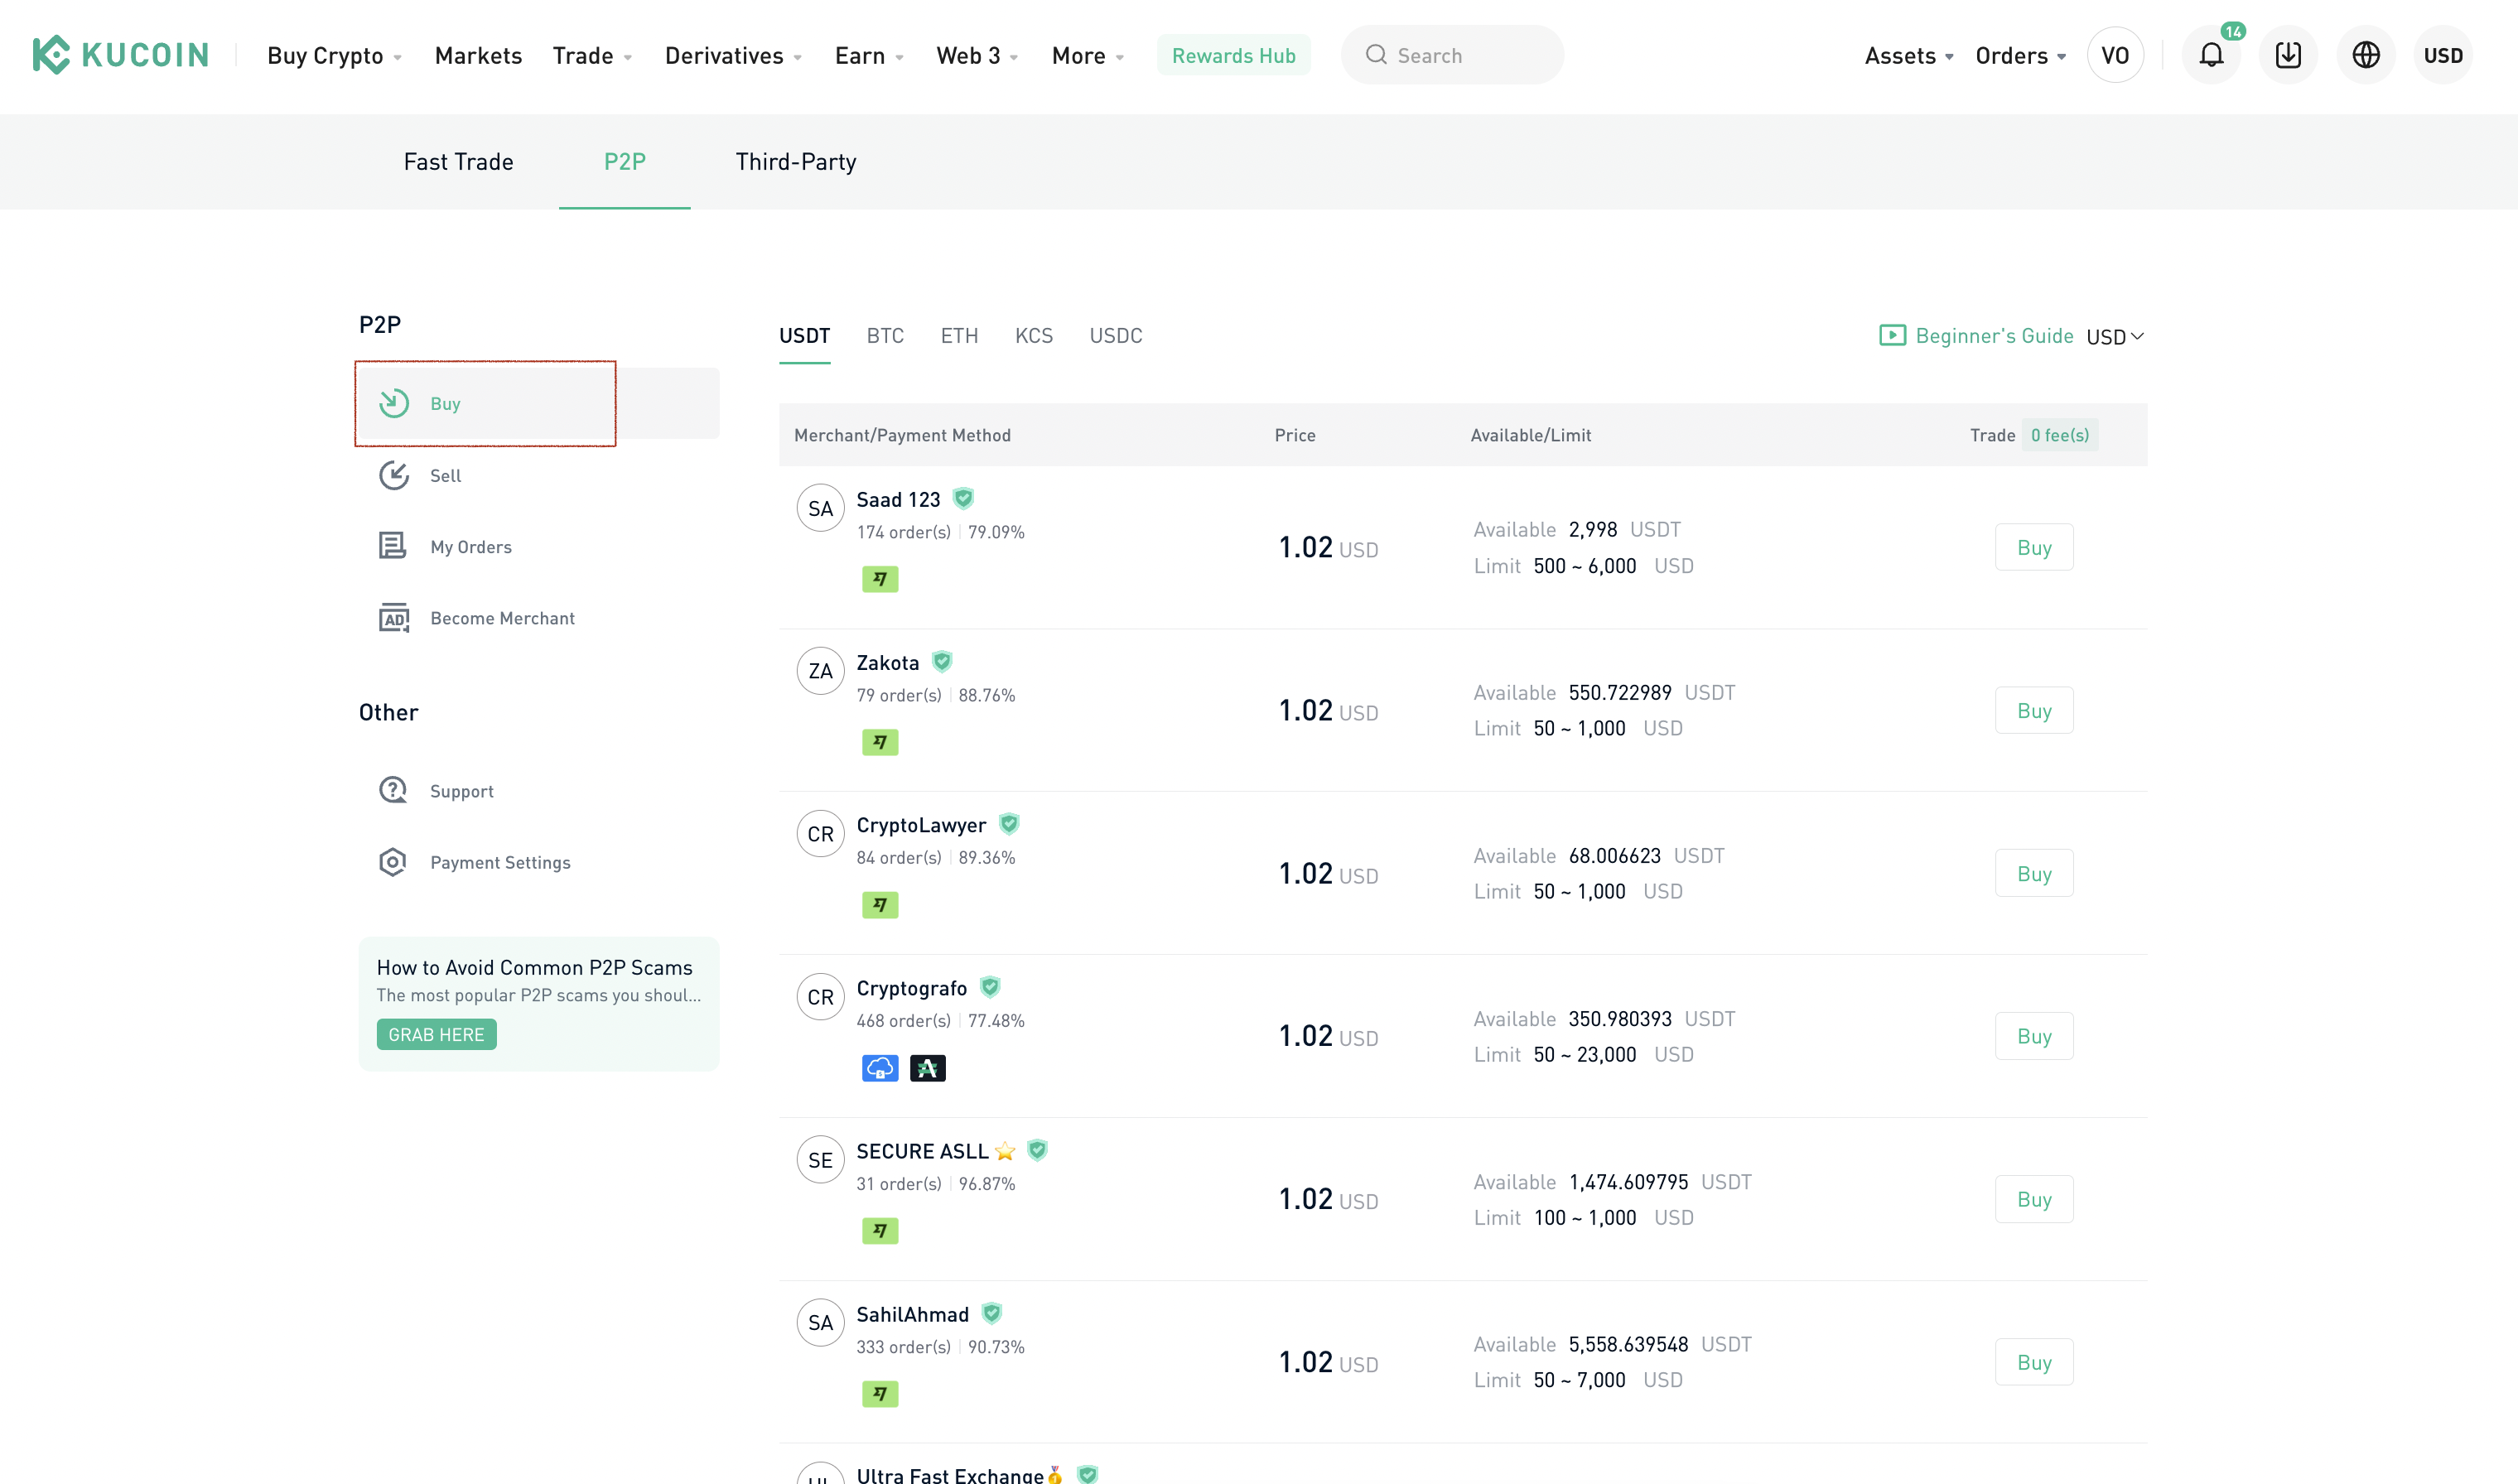Click the download icon in top navigation bar

coord(2289,55)
